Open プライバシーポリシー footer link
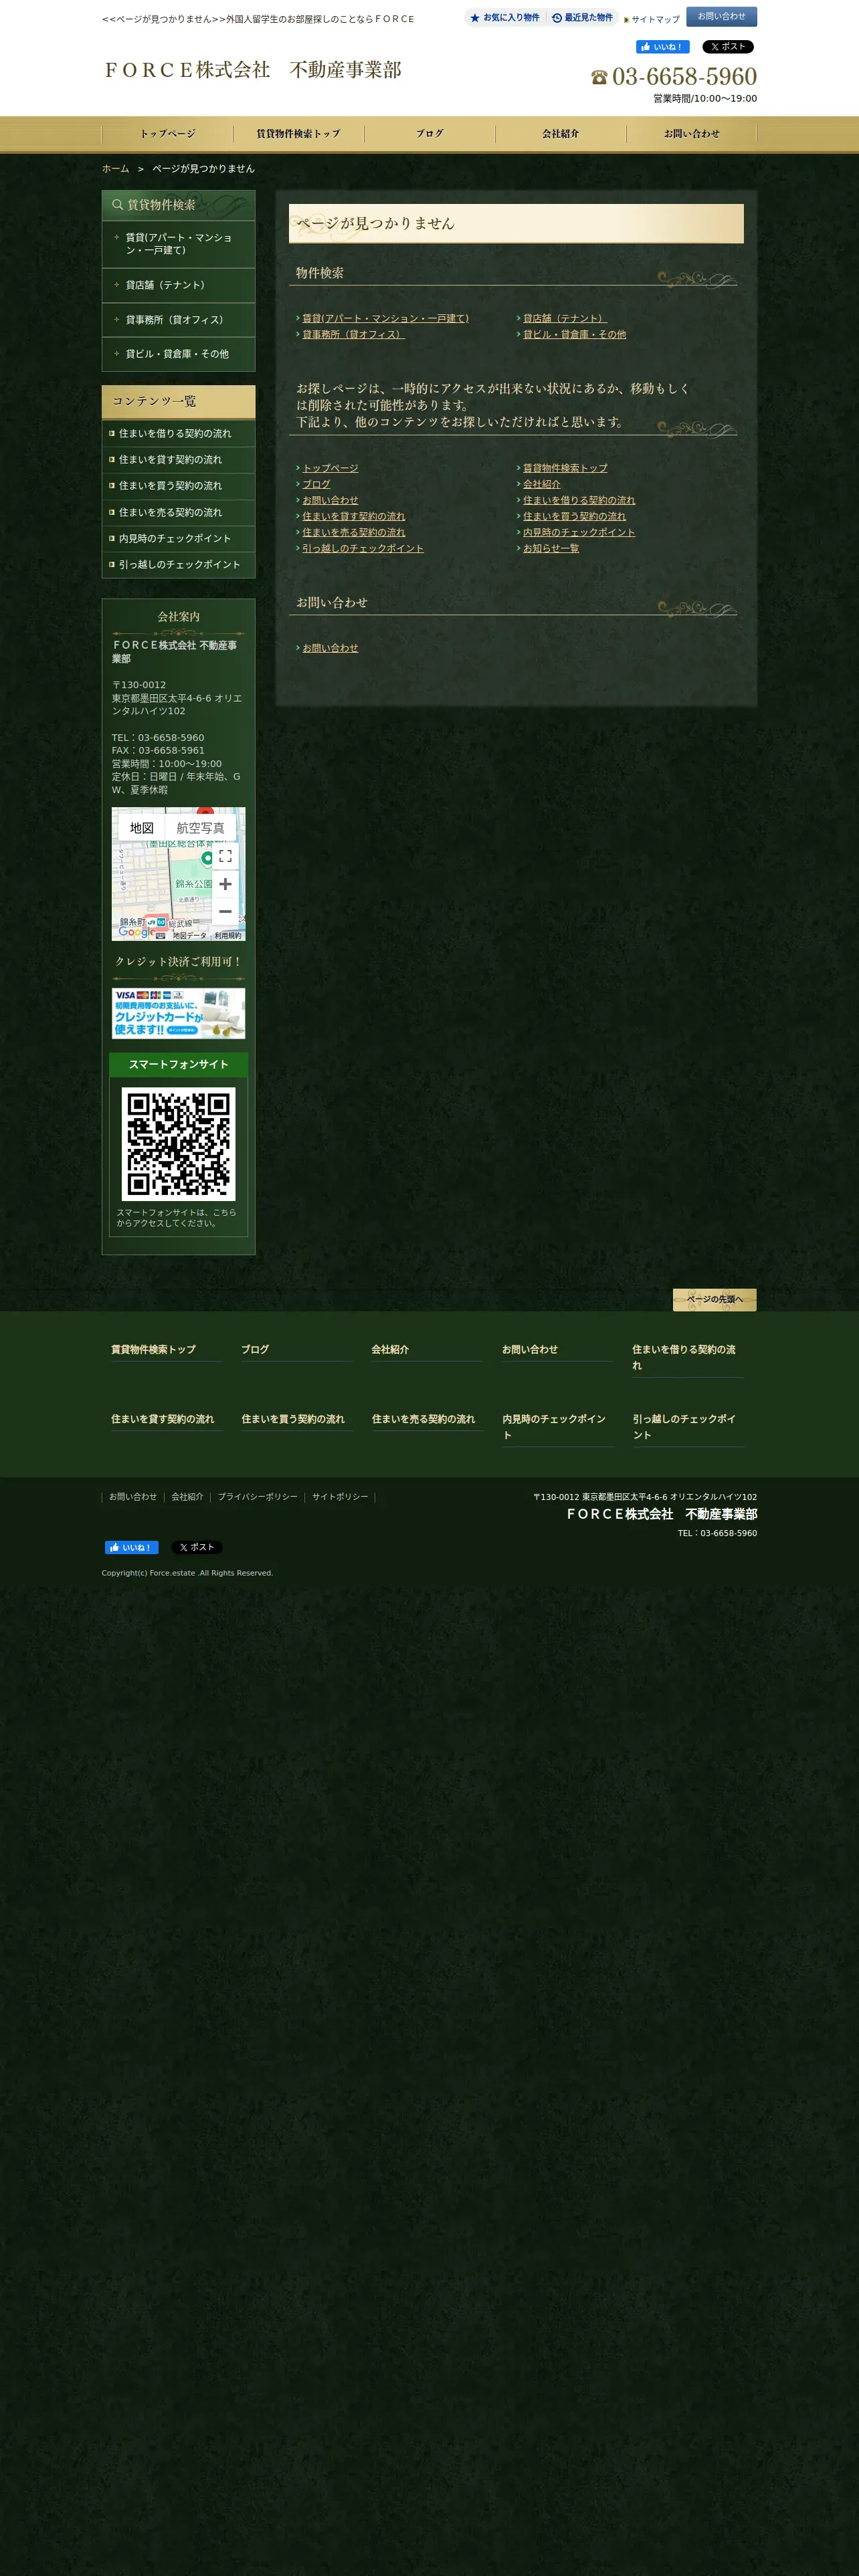Viewport: 859px width, 2576px height. pos(257,1497)
